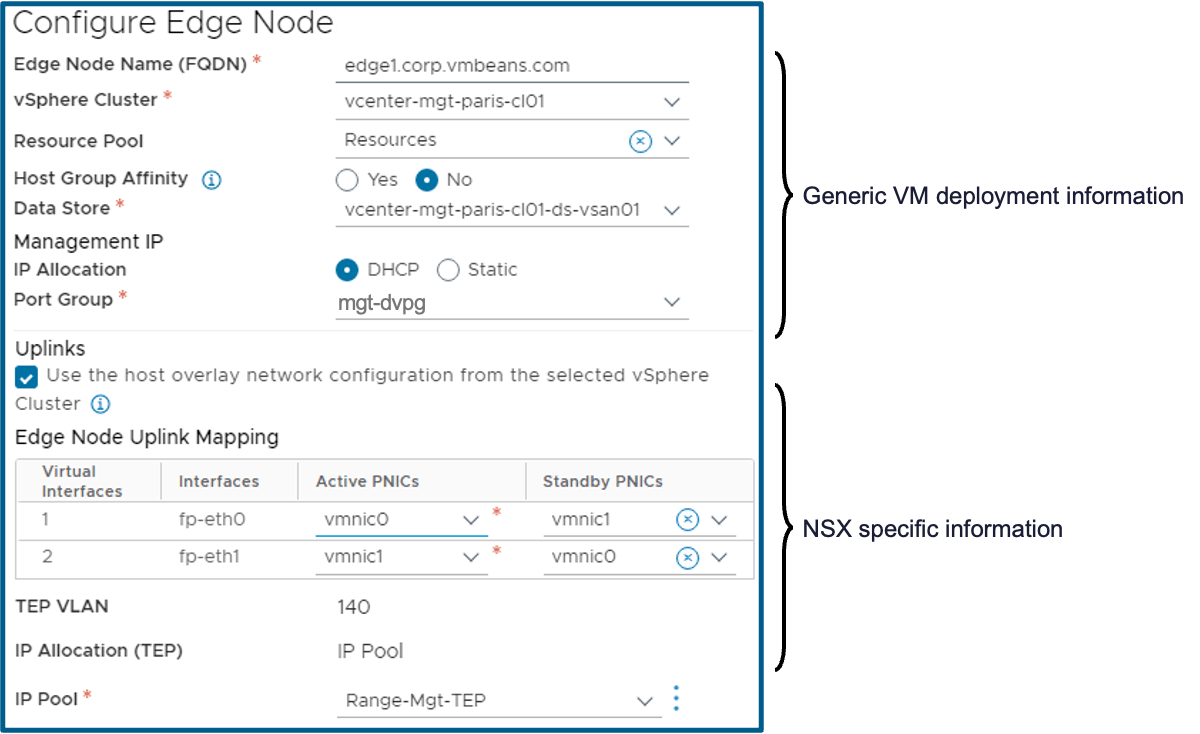Open the Resource Pool dropdown
The width and height of the screenshot is (1200, 734).
pyautogui.click(x=671, y=140)
